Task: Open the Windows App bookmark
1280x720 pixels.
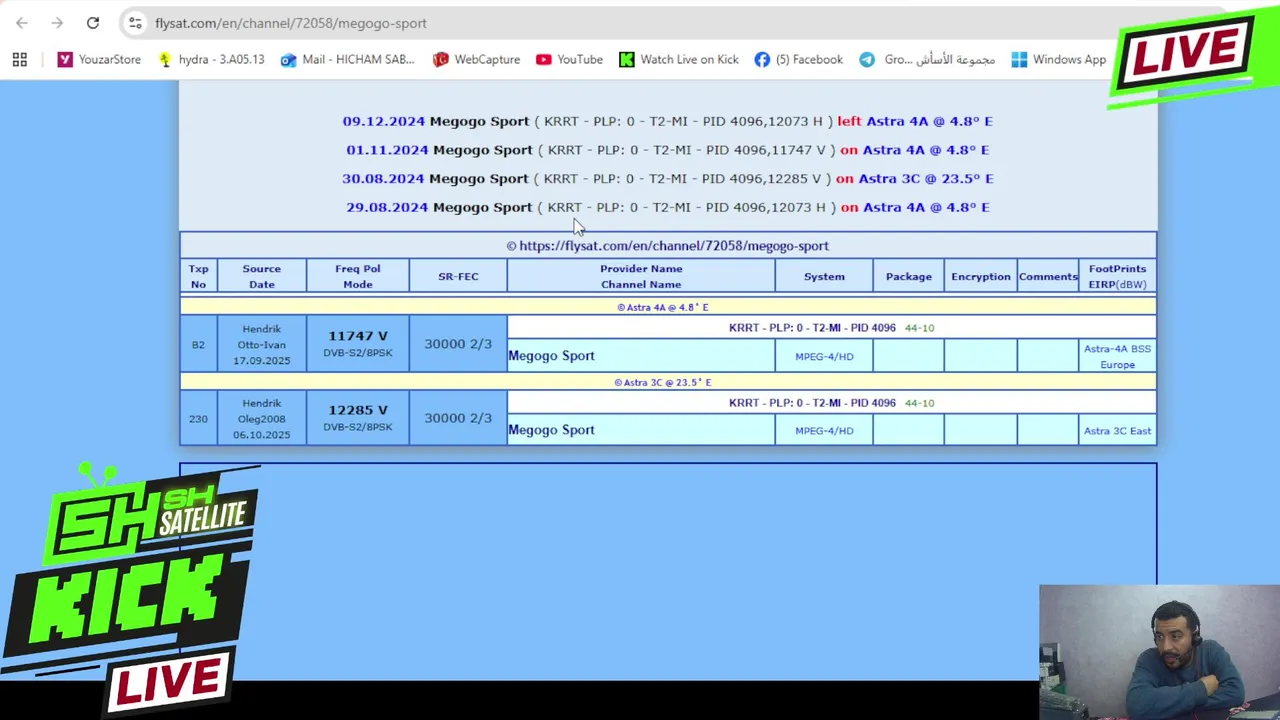Action: (x=1059, y=60)
